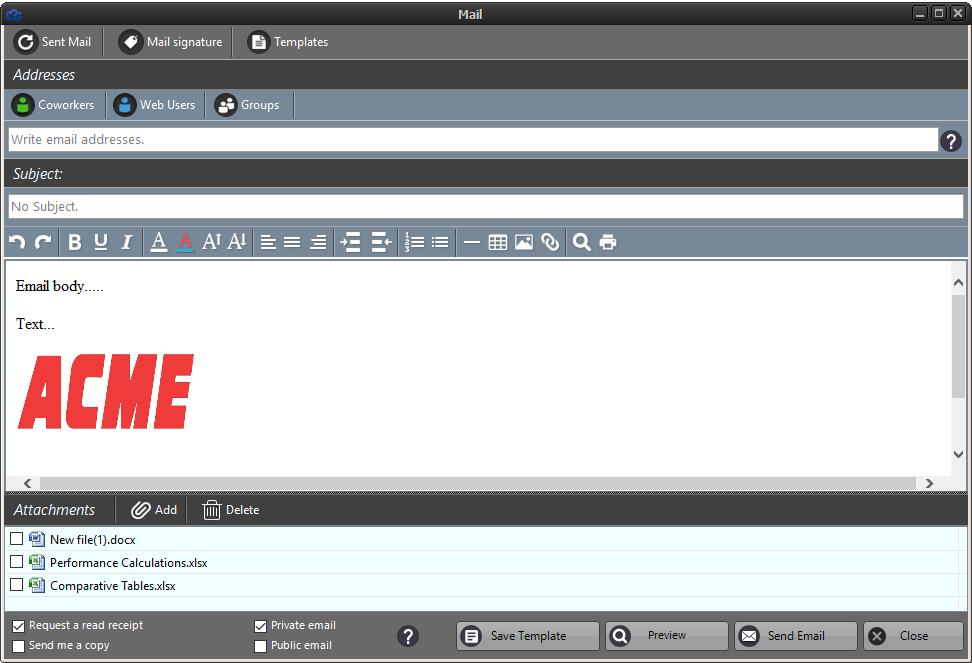Click the Excel icon of Performance Calculations.xlsx
972x663 pixels.
[37, 562]
